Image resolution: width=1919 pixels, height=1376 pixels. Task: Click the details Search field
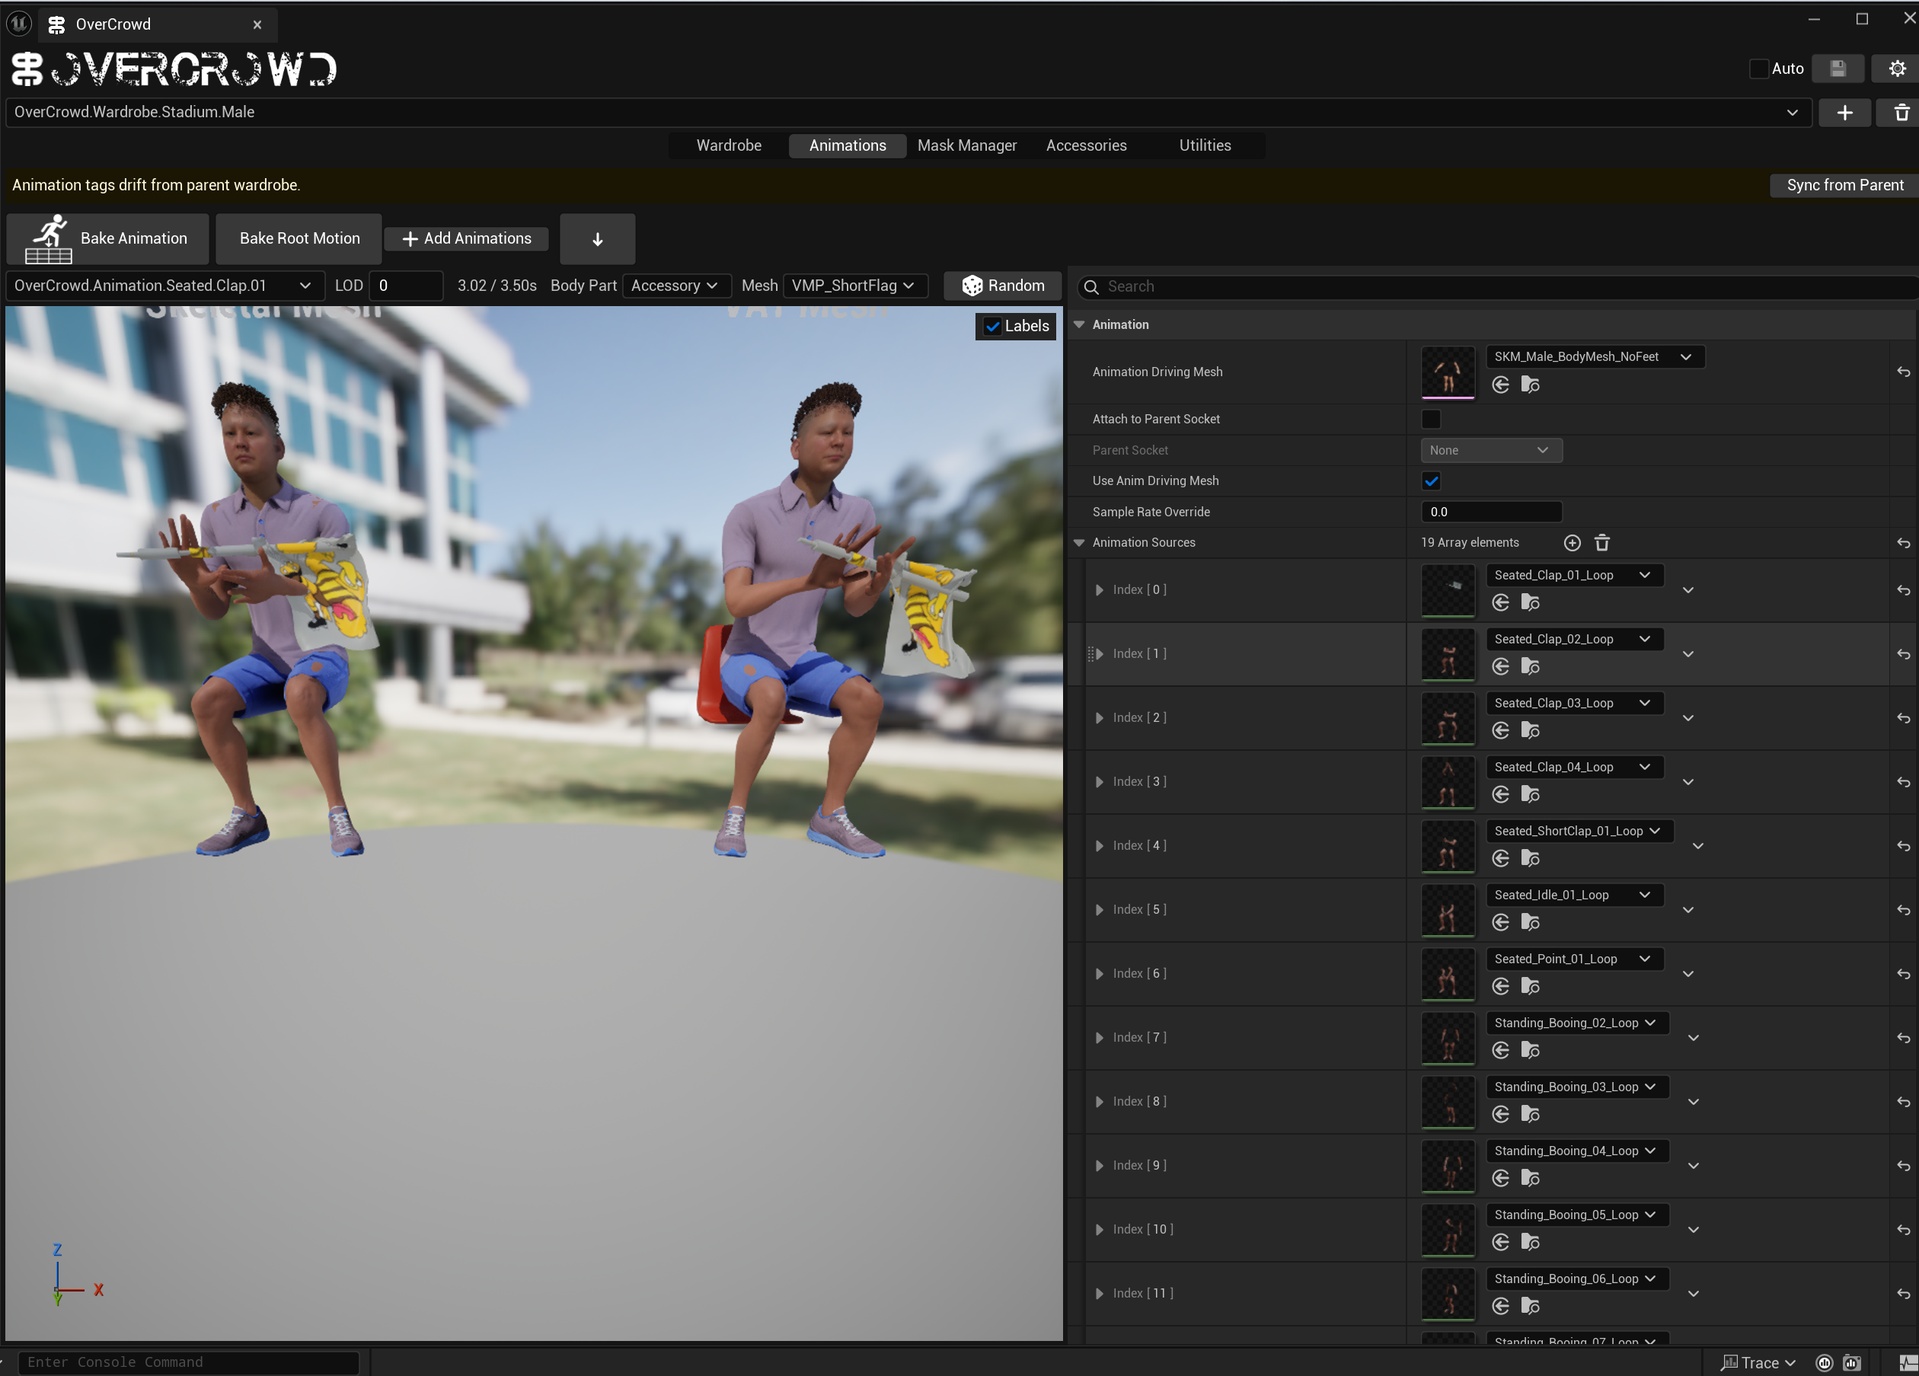[1497, 287]
